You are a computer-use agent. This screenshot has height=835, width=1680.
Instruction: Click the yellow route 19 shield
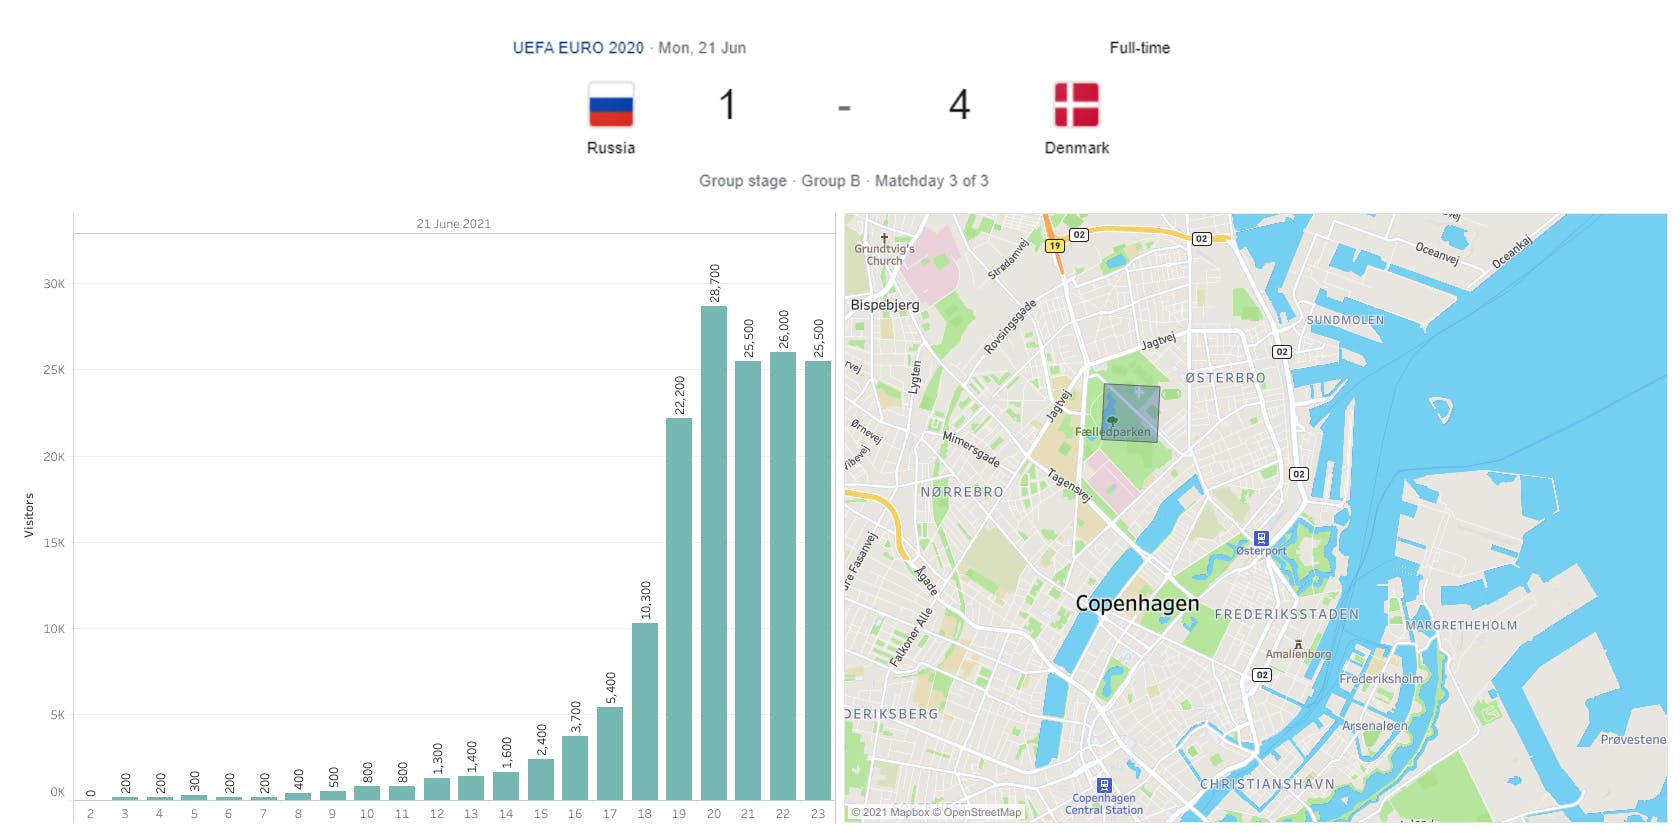(1054, 245)
